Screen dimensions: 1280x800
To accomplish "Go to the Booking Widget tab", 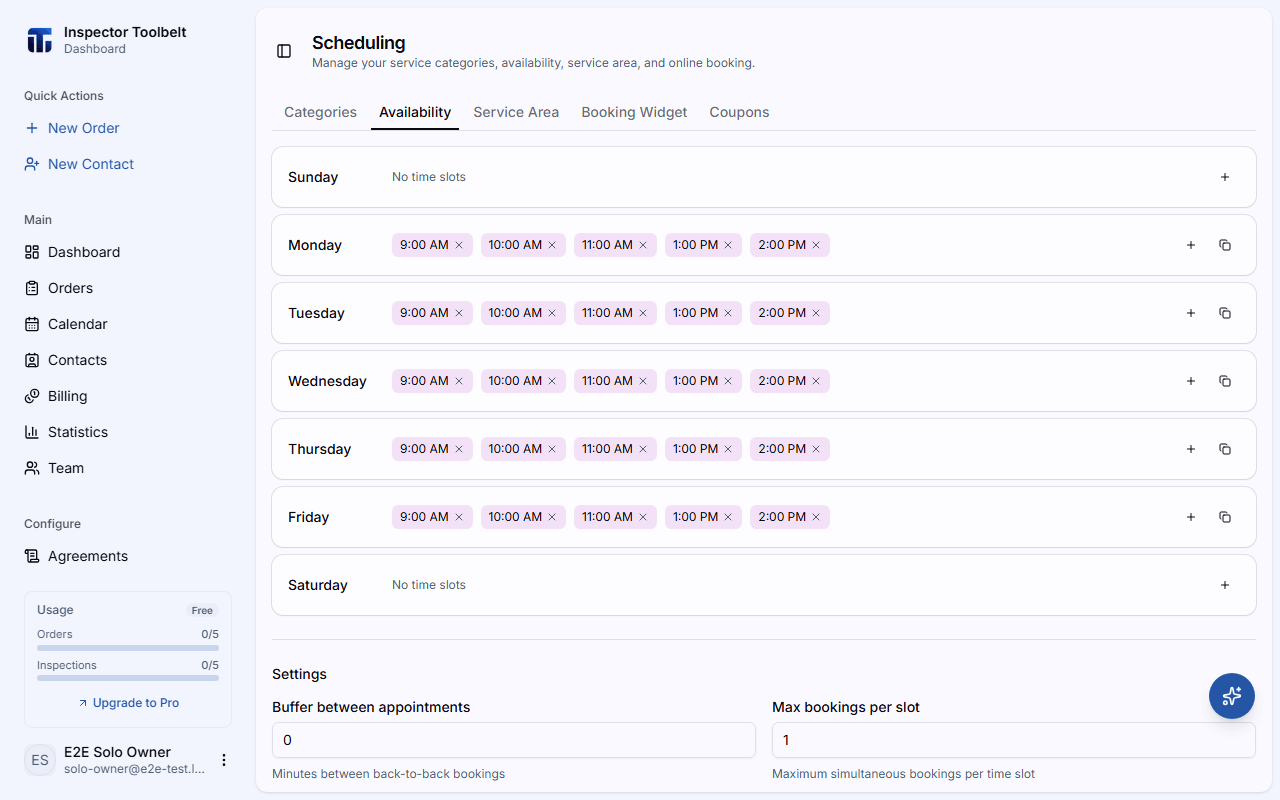I will (634, 112).
